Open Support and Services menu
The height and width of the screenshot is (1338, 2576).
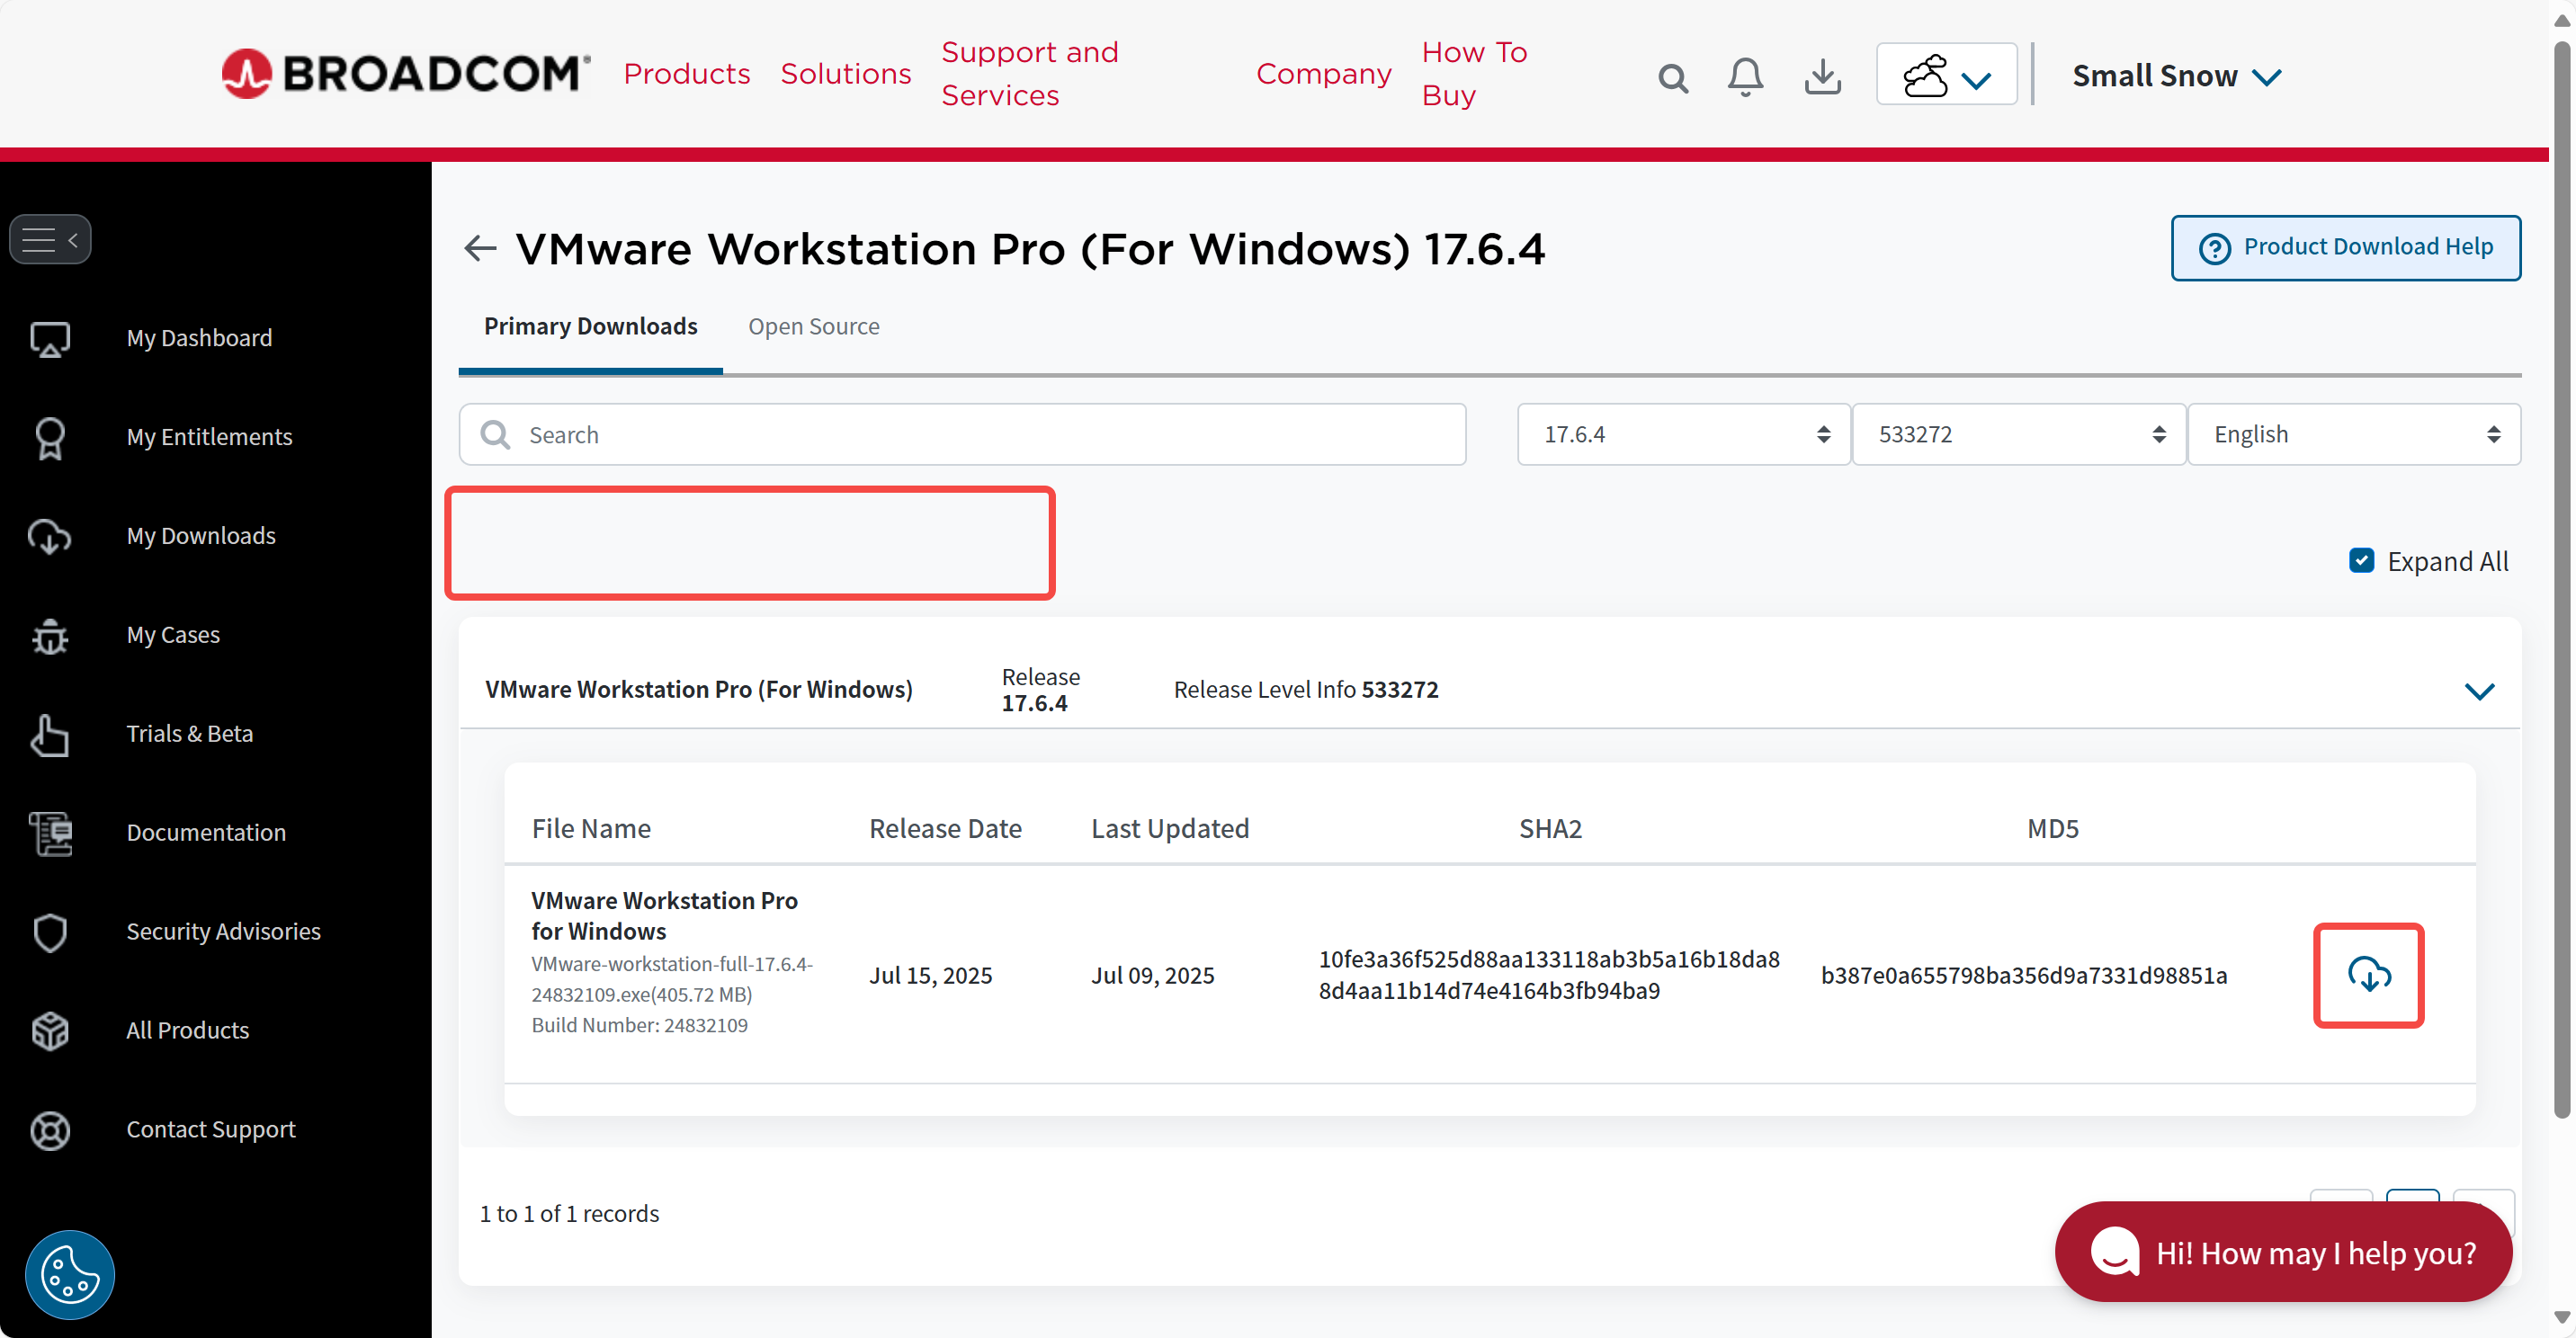click(x=1030, y=74)
